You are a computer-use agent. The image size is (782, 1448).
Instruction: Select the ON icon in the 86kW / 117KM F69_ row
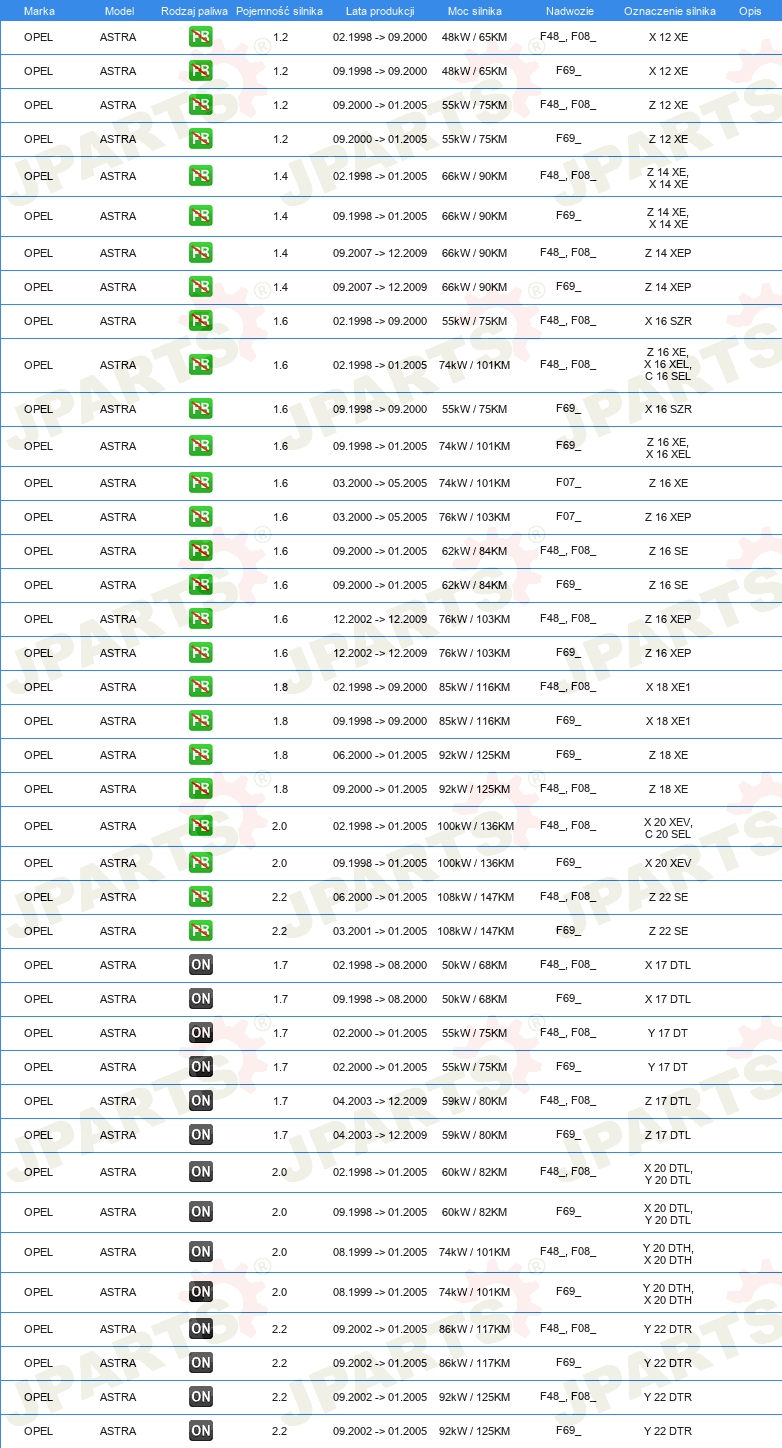[201, 1363]
